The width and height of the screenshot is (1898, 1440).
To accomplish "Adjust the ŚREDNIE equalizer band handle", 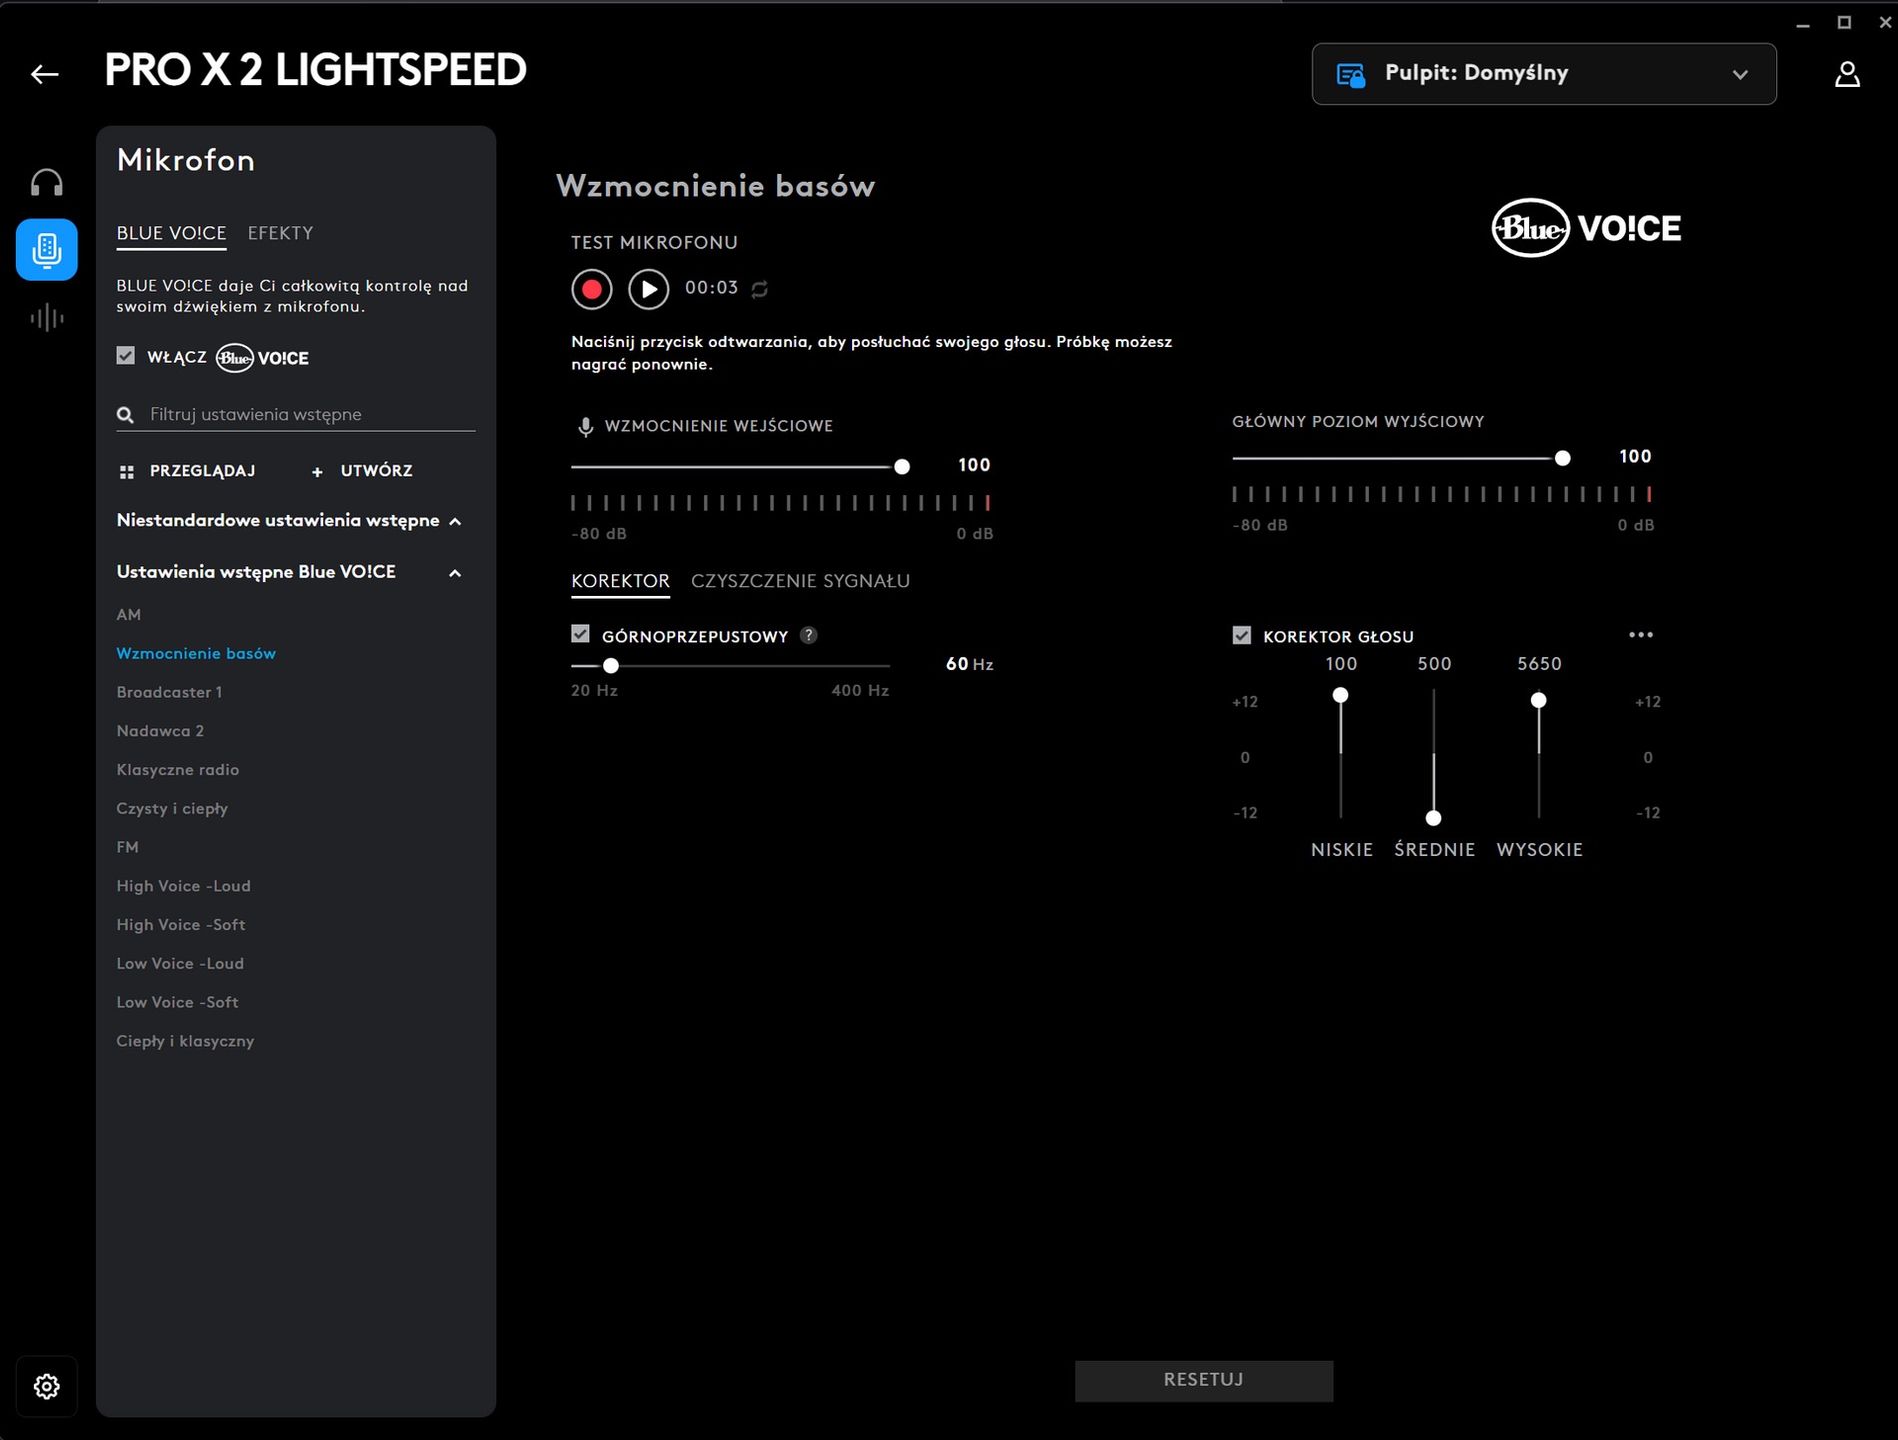I will click(x=1434, y=818).
